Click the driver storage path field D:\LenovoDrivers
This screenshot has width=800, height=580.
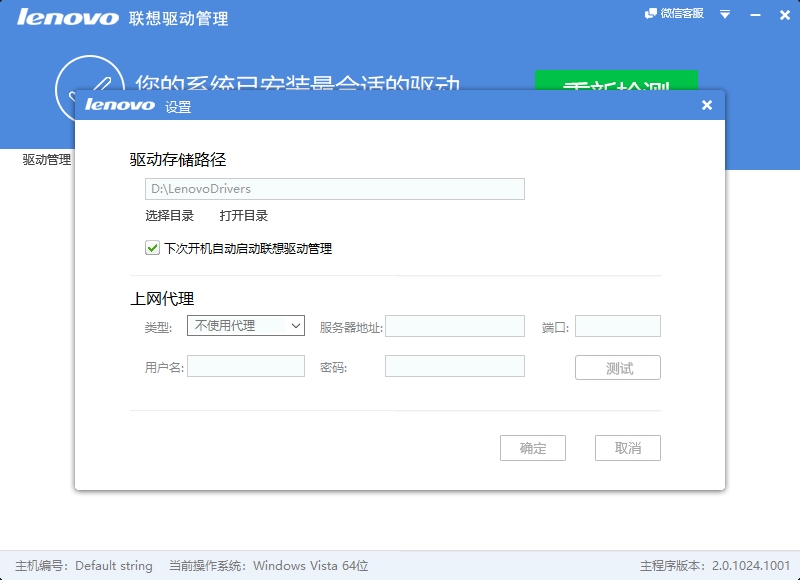point(335,189)
